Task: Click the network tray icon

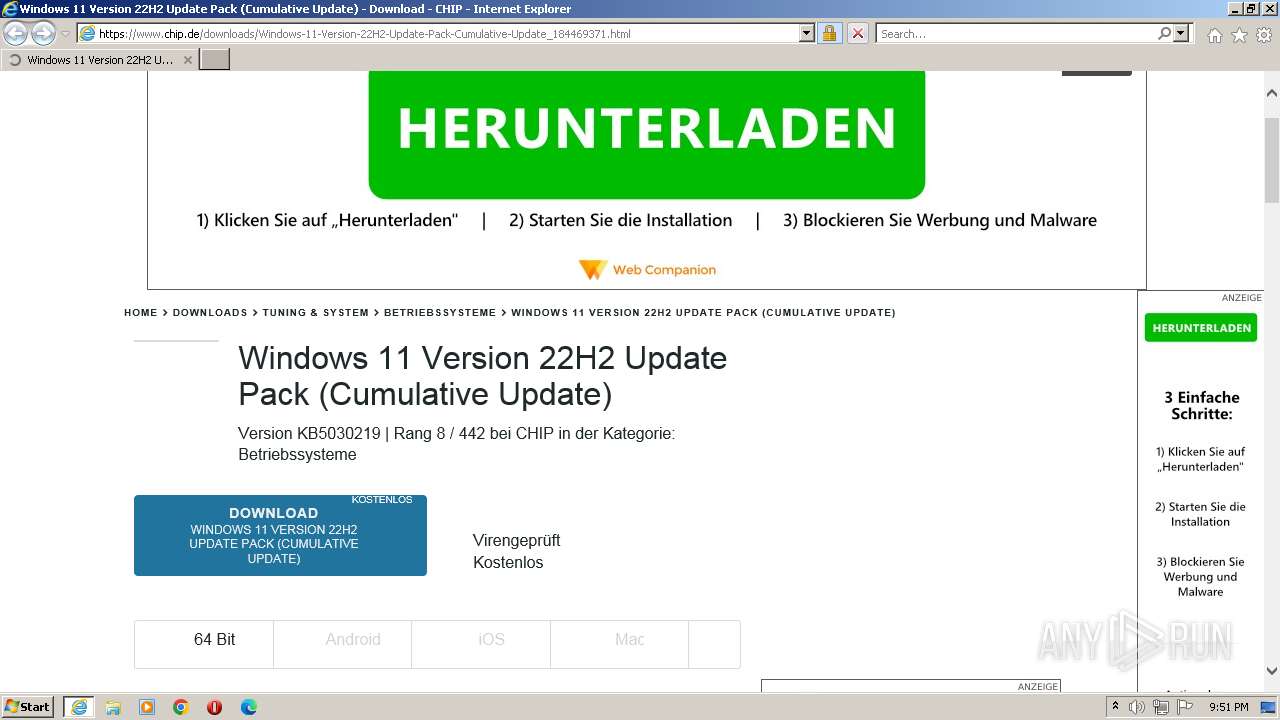Action: click(x=1160, y=707)
